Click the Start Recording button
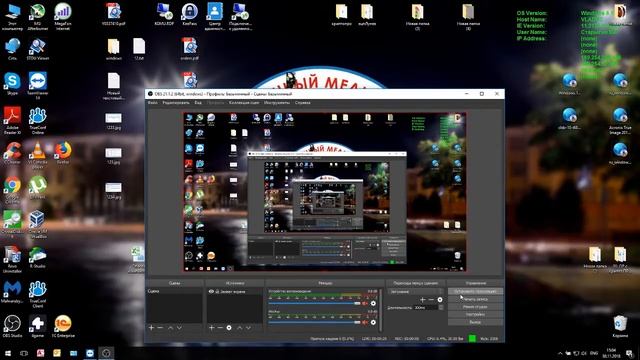Image resolution: width=640 pixels, height=360 pixels. pyautogui.click(x=476, y=299)
